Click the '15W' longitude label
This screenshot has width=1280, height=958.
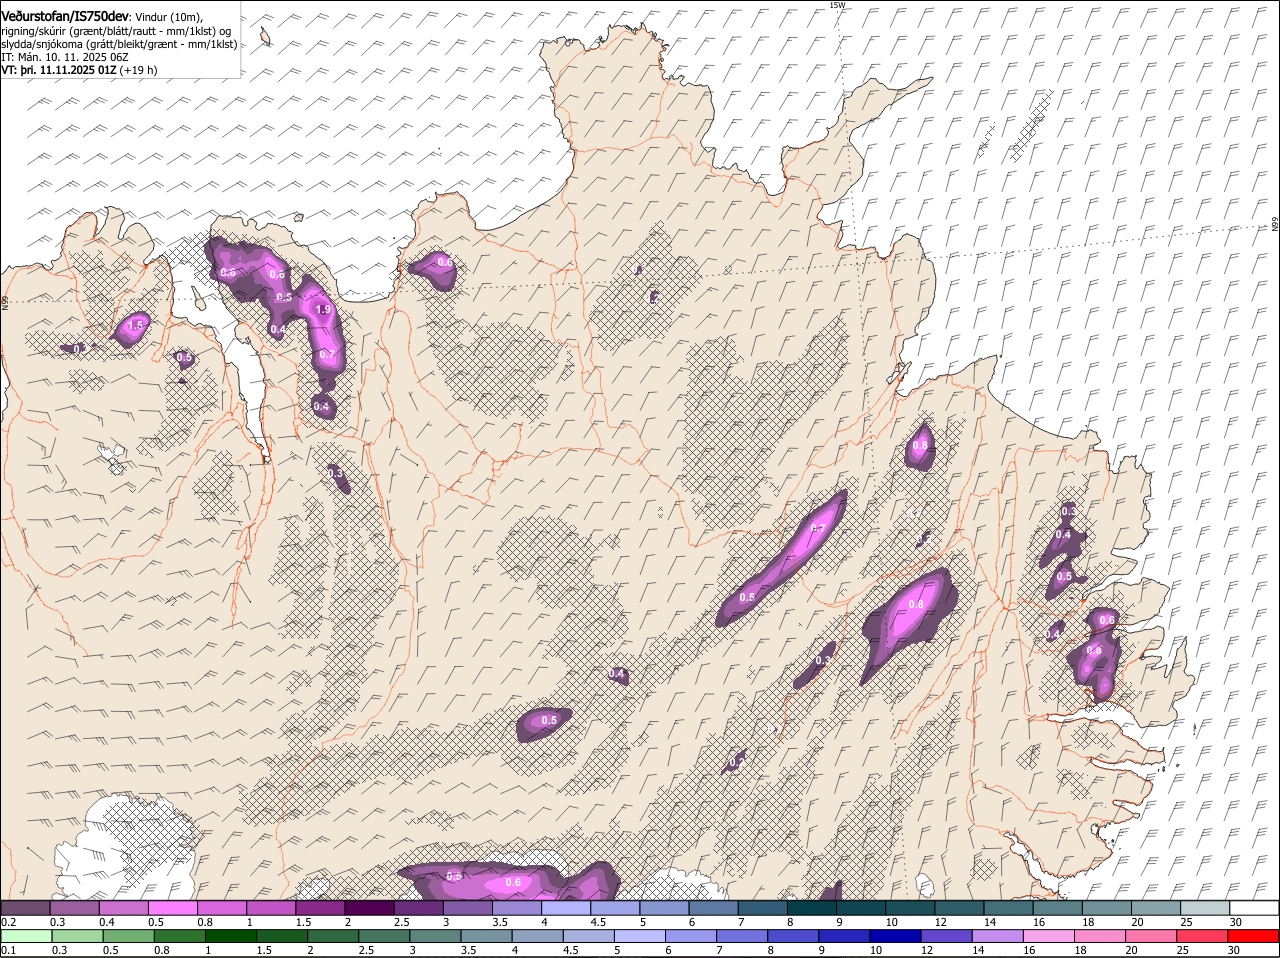[837, 5]
